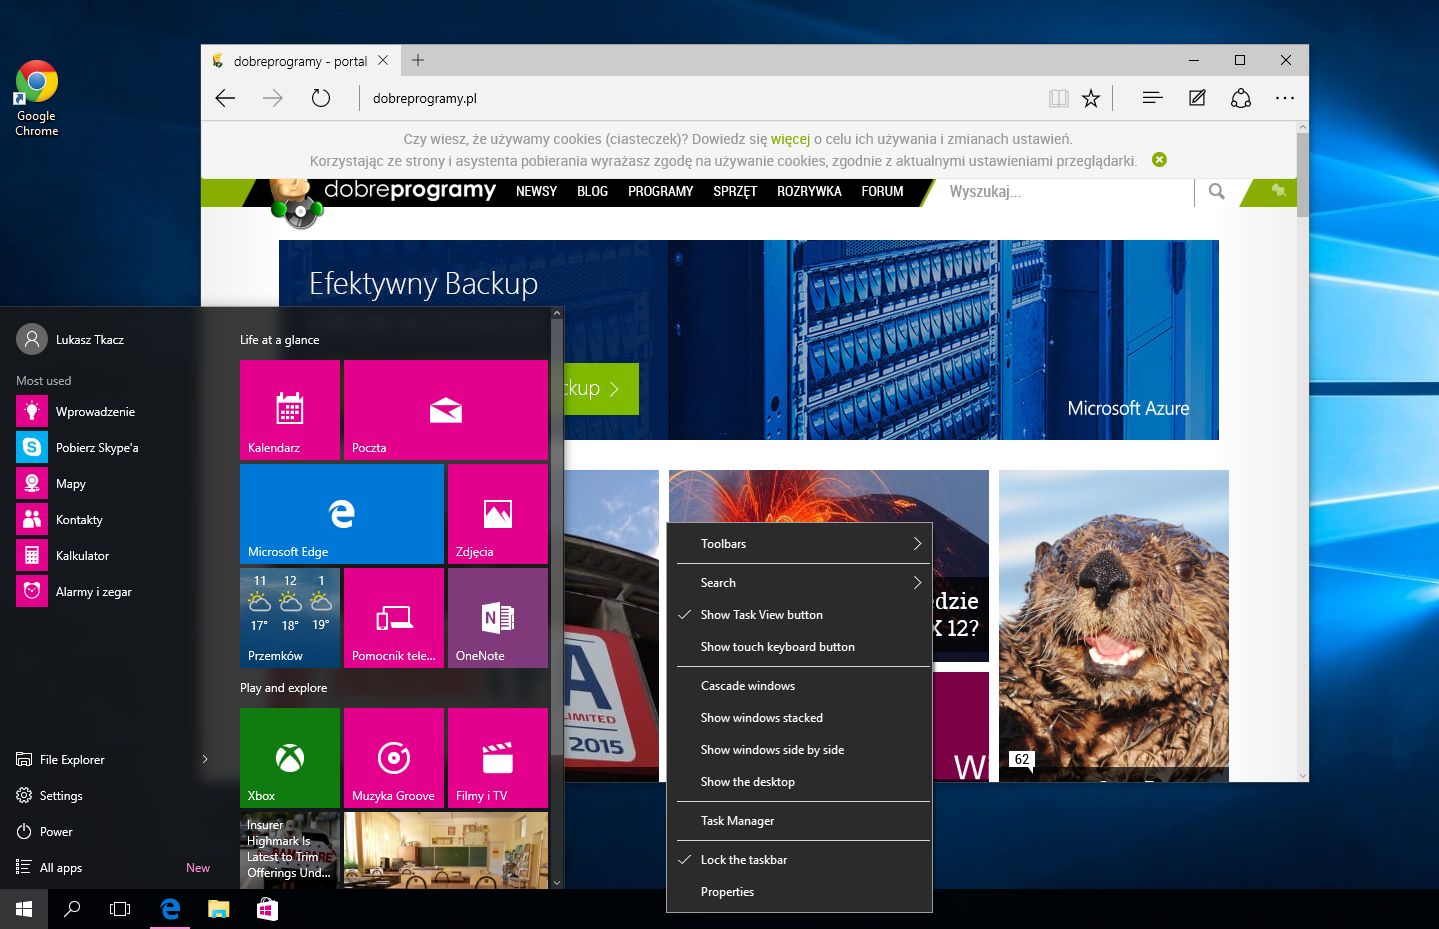Open Muzyka Groove tile

point(394,758)
